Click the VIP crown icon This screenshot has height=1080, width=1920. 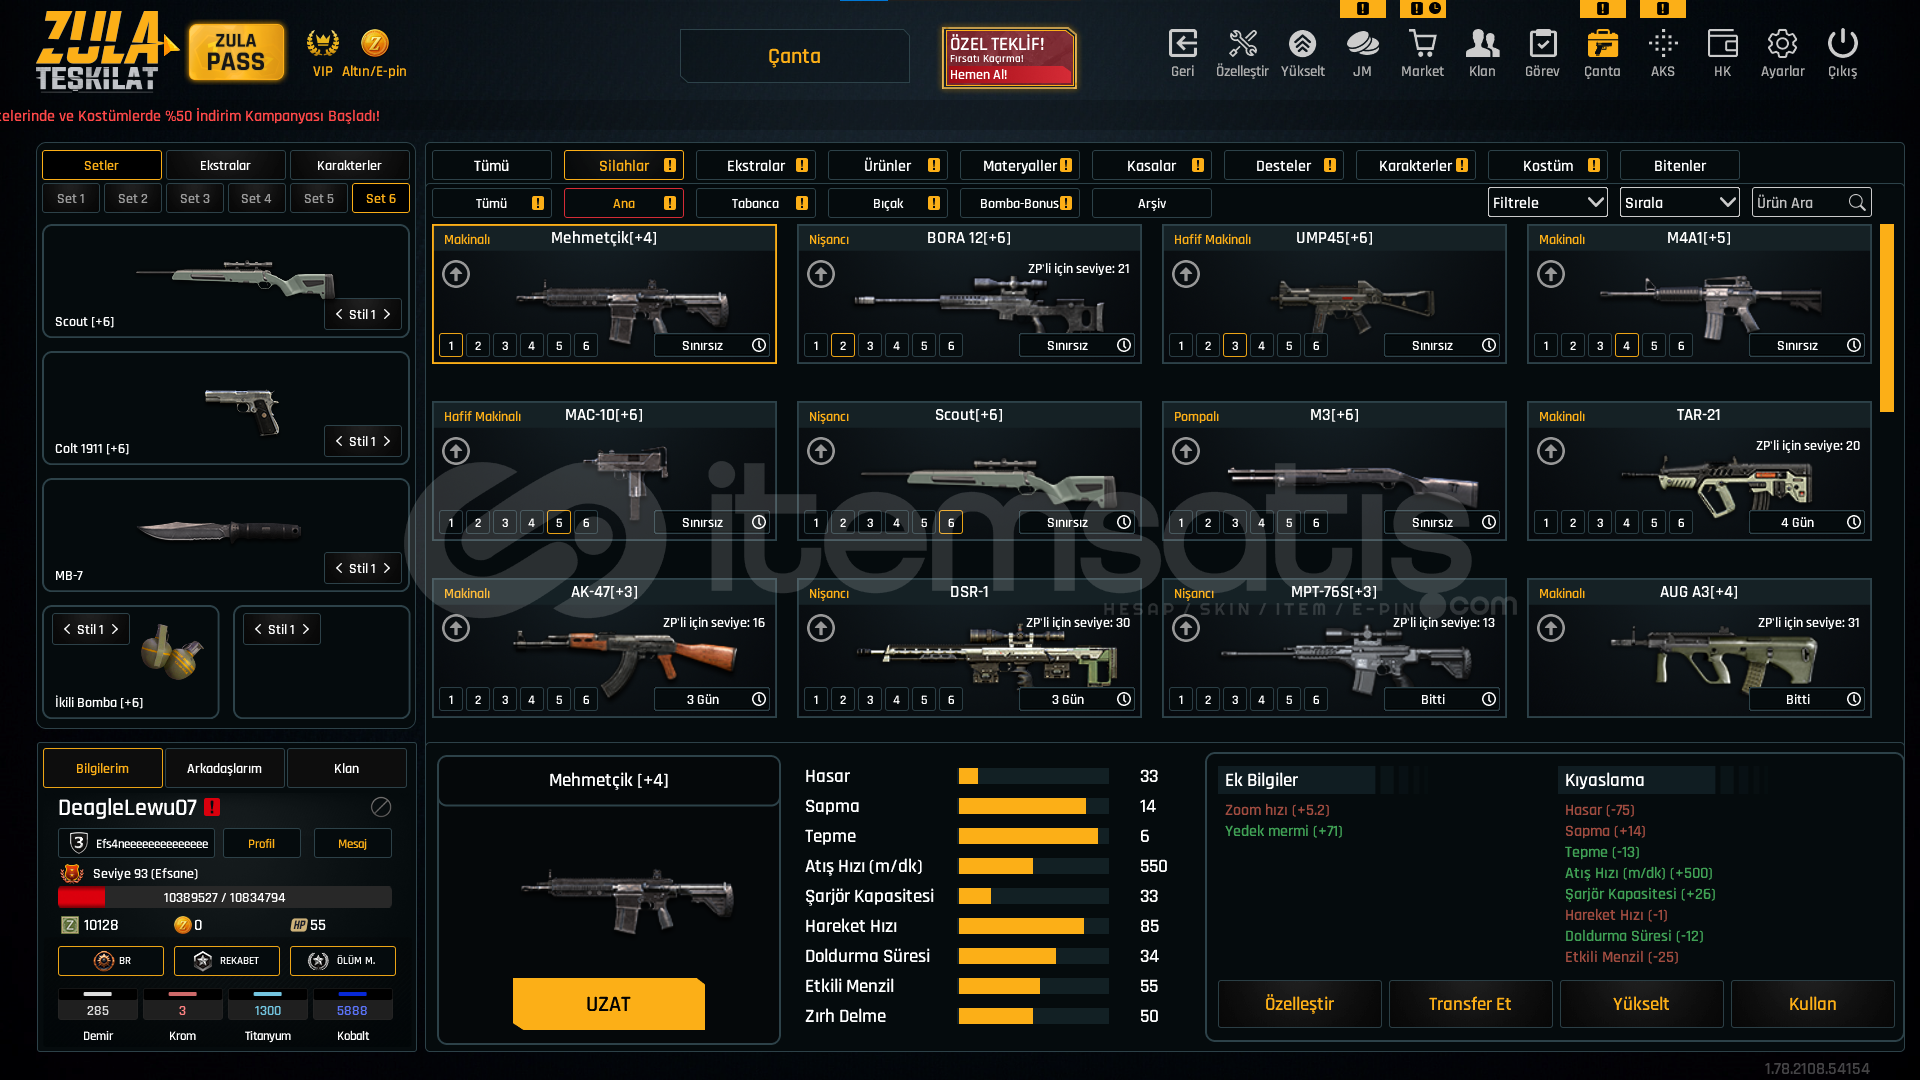(322, 43)
